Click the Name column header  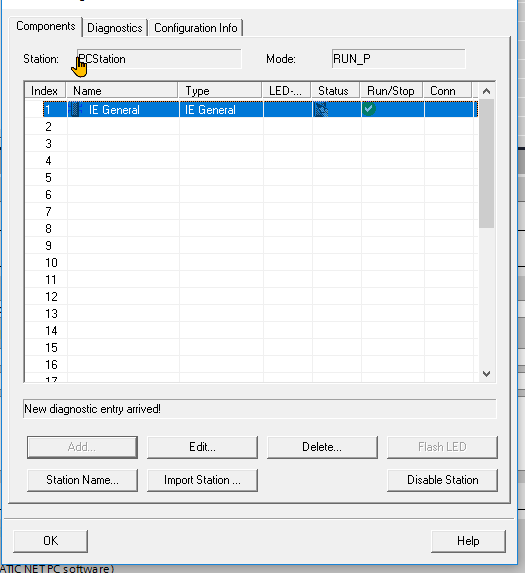122,91
